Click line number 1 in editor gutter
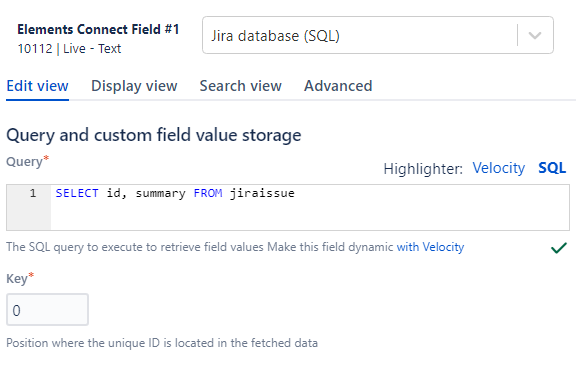576x367 pixels. pos(33,193)
